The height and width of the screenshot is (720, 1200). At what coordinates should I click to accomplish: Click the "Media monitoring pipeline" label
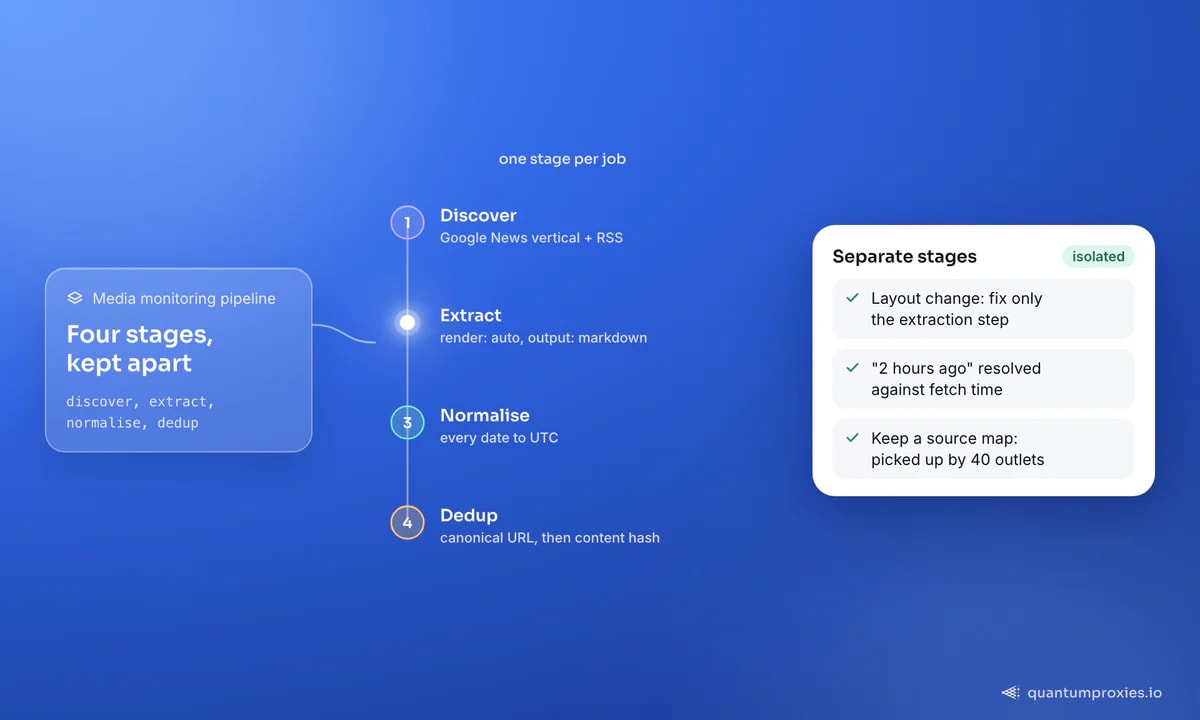[184, 298]
